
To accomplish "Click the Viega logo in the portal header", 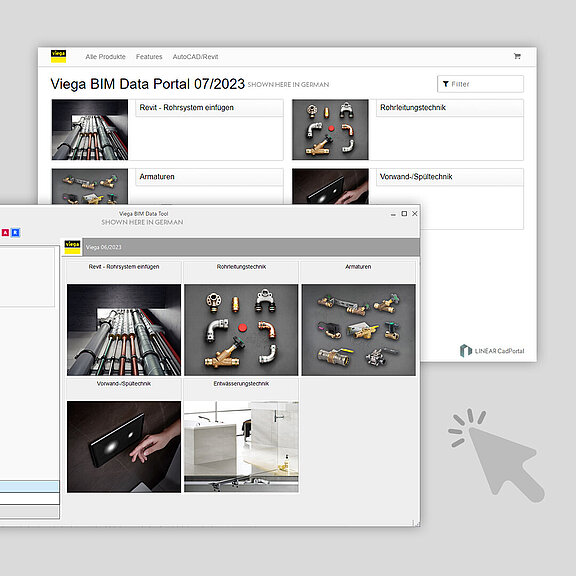I will click(x=58, y=56).
